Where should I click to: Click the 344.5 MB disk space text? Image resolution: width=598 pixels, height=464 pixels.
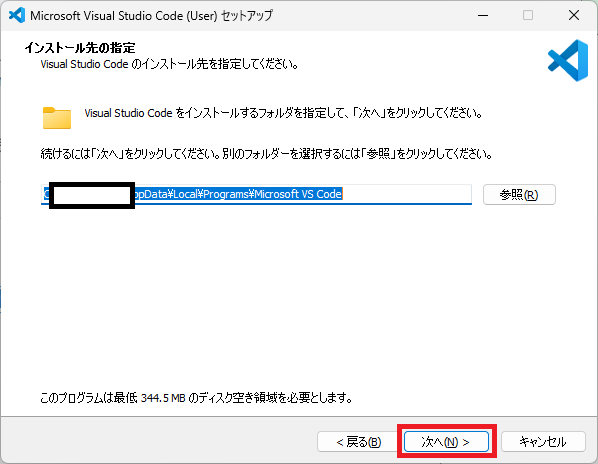tap(163, 398)
